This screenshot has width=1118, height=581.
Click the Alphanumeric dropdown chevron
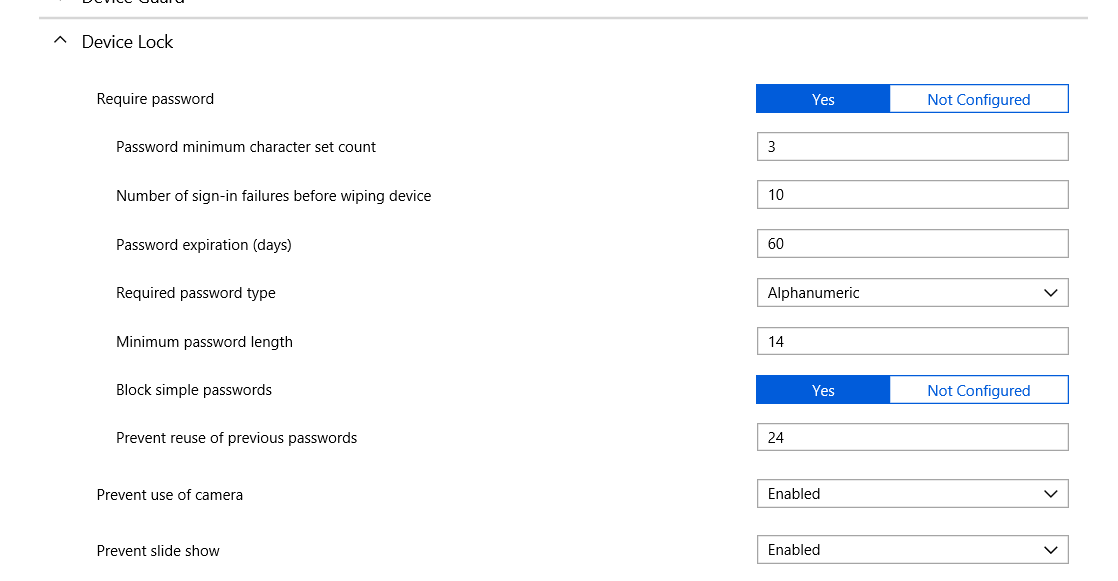point(1050,292)
